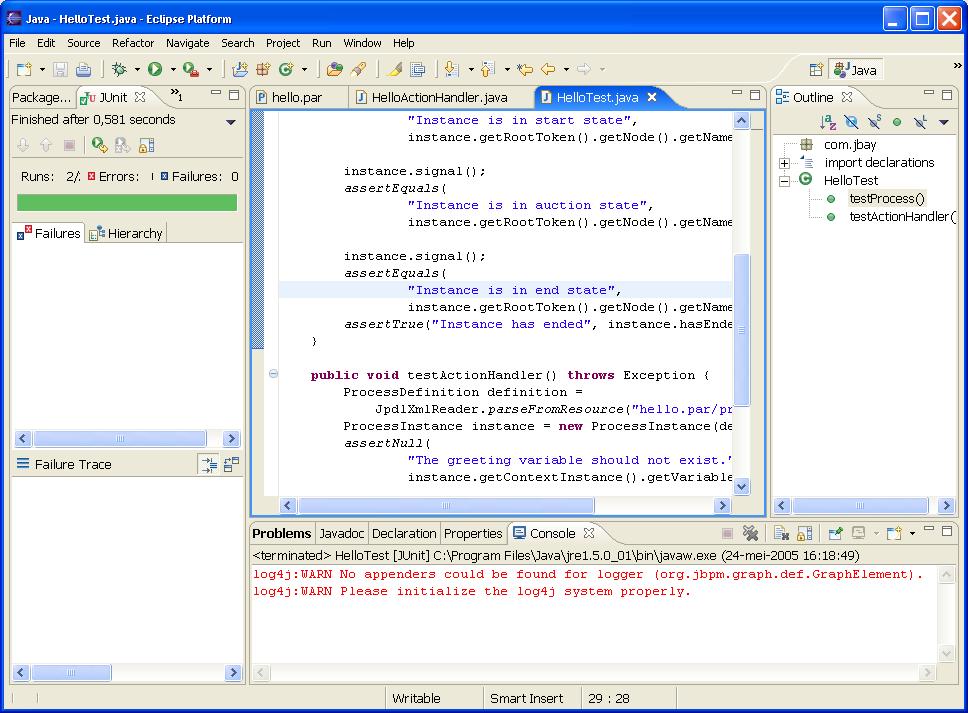Select the Hierarchy tab in JUnit
The width and height of the screenshot is (968, 713).
(127, 233)
